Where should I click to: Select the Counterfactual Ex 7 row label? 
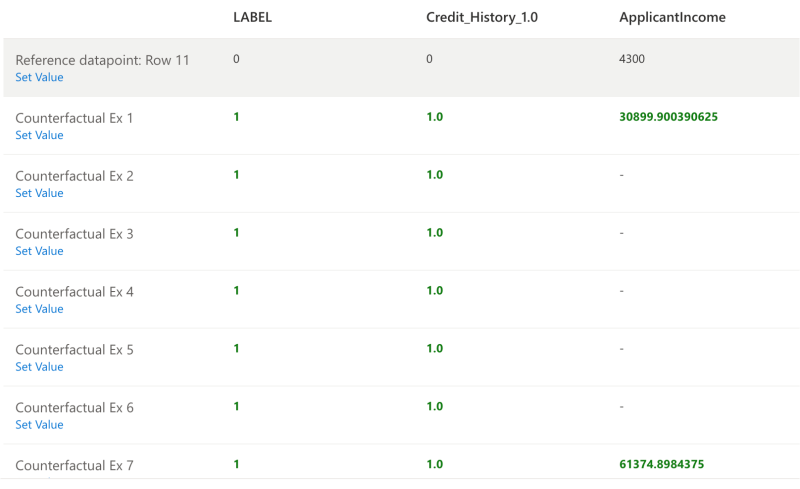point(74,466)
